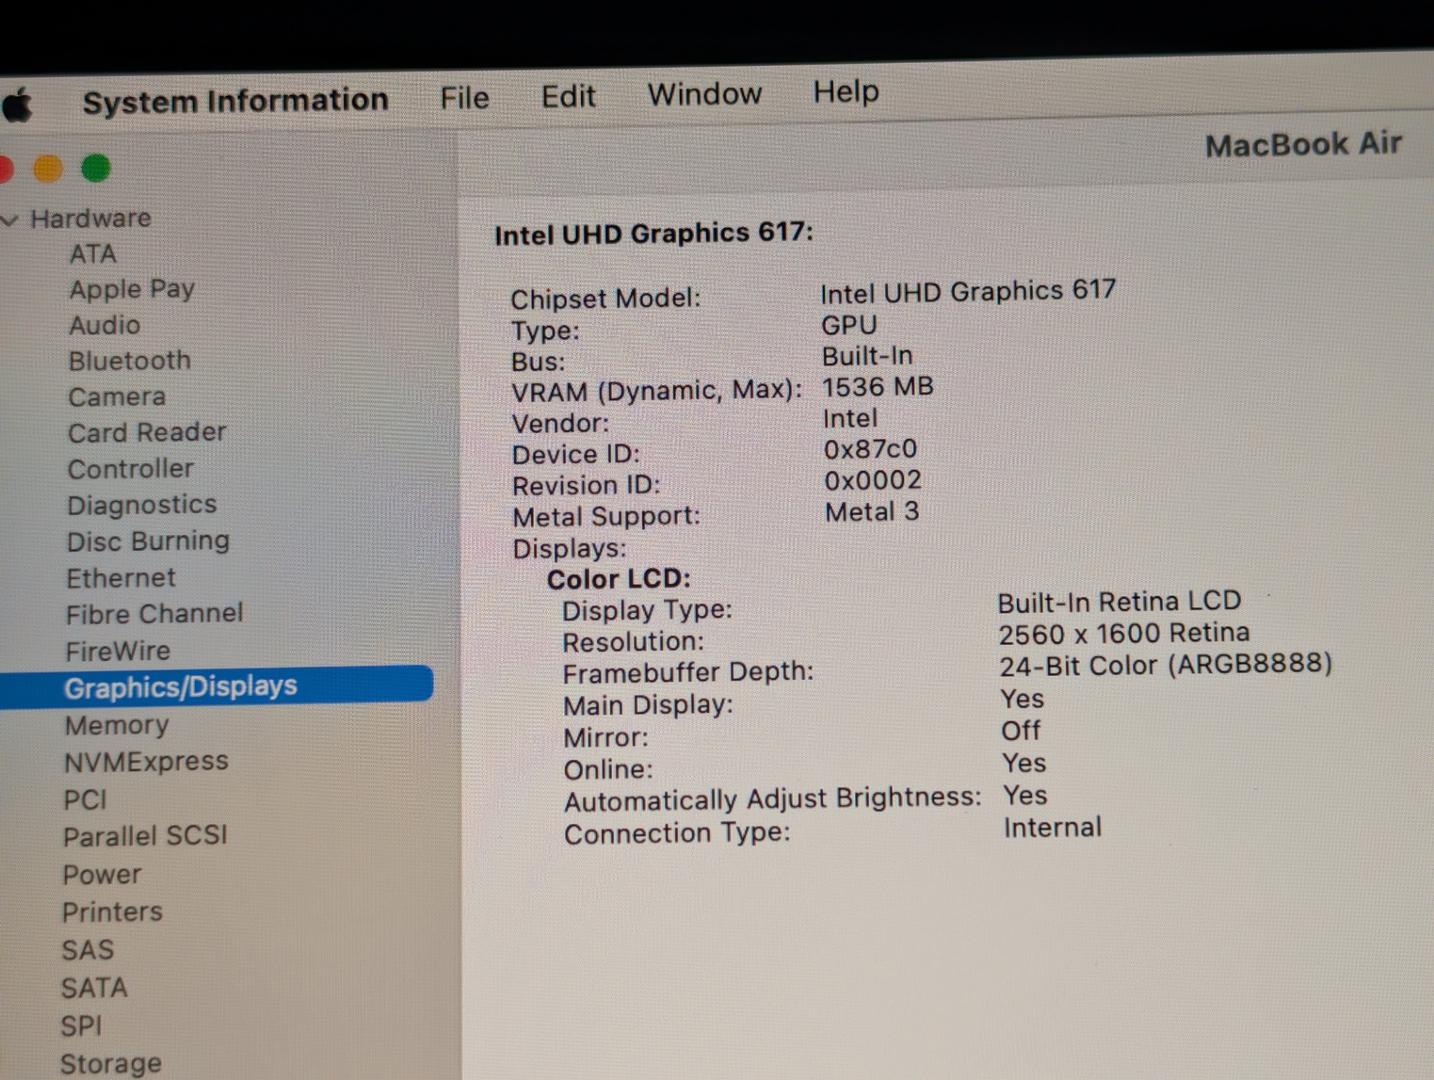
Task: Open the Window menu
Action: coord(704,94)
